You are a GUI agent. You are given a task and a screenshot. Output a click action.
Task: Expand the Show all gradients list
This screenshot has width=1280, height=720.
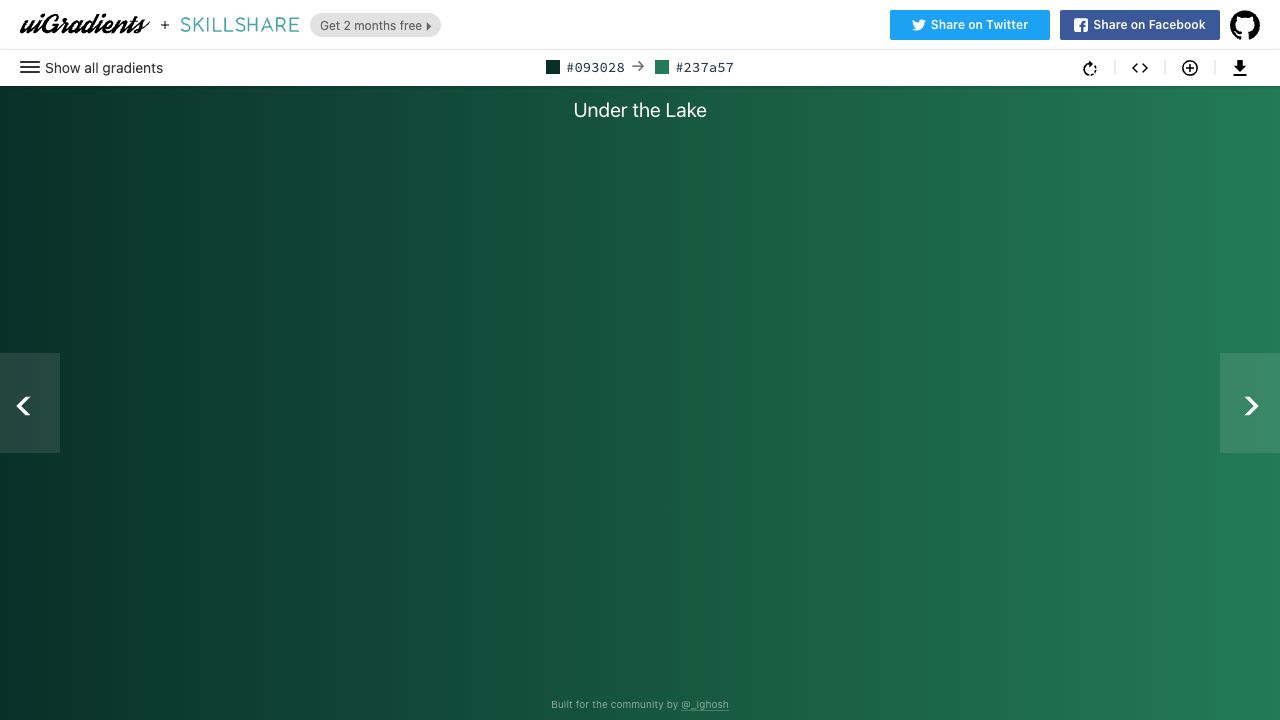[x=104, y=68]
